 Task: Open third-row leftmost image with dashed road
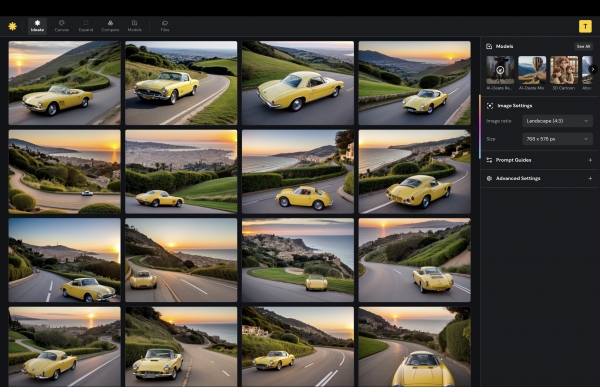coord(64,260)
